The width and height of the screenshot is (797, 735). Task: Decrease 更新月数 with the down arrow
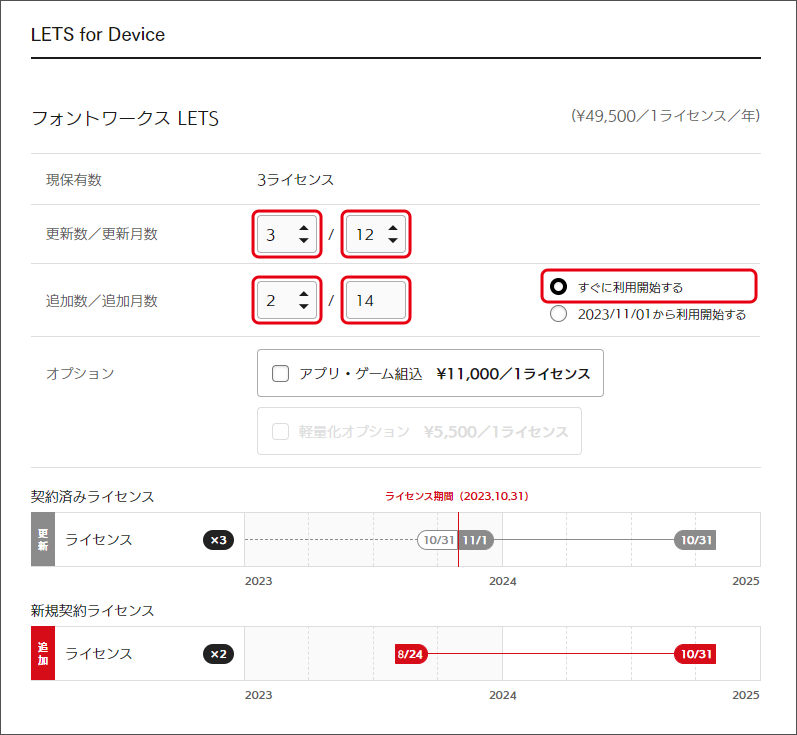click(x=393, y=241)
